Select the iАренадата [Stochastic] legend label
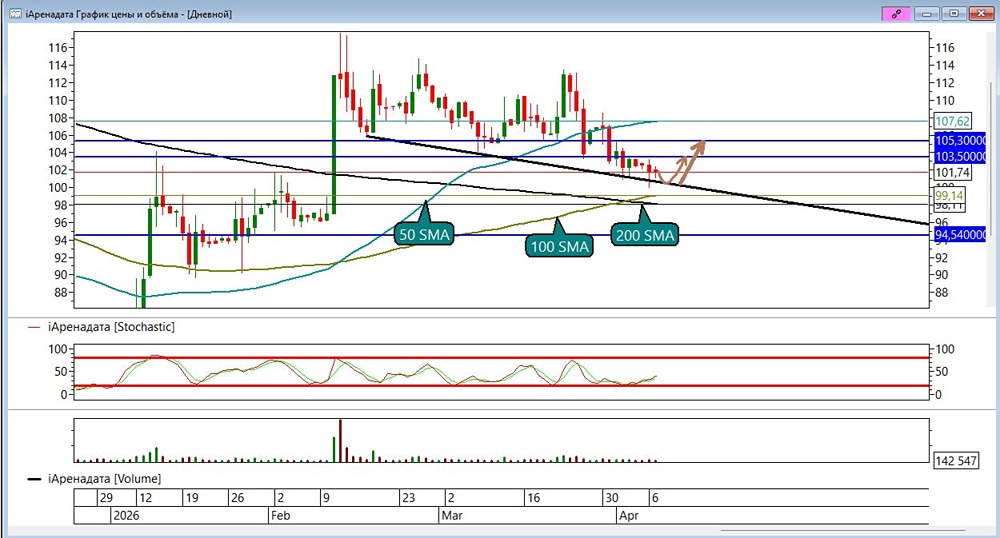1000x538 pixels. coord(111,327)
